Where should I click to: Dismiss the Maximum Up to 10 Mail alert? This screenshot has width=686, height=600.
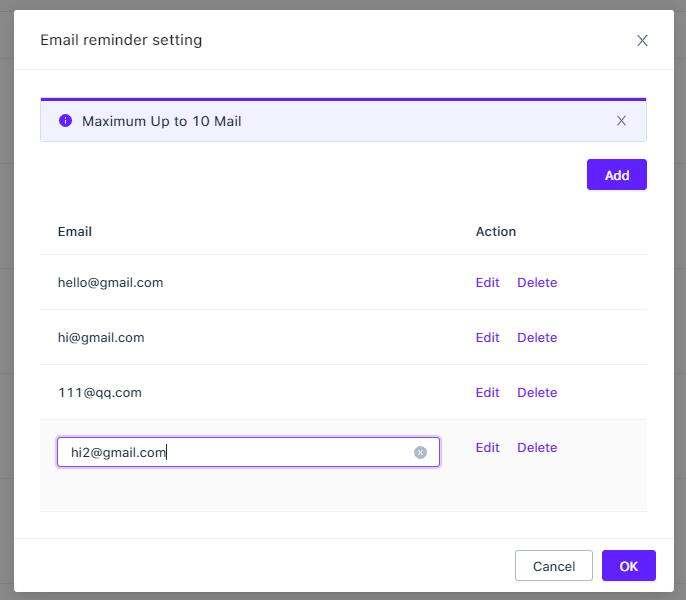[x=621, y=120]
